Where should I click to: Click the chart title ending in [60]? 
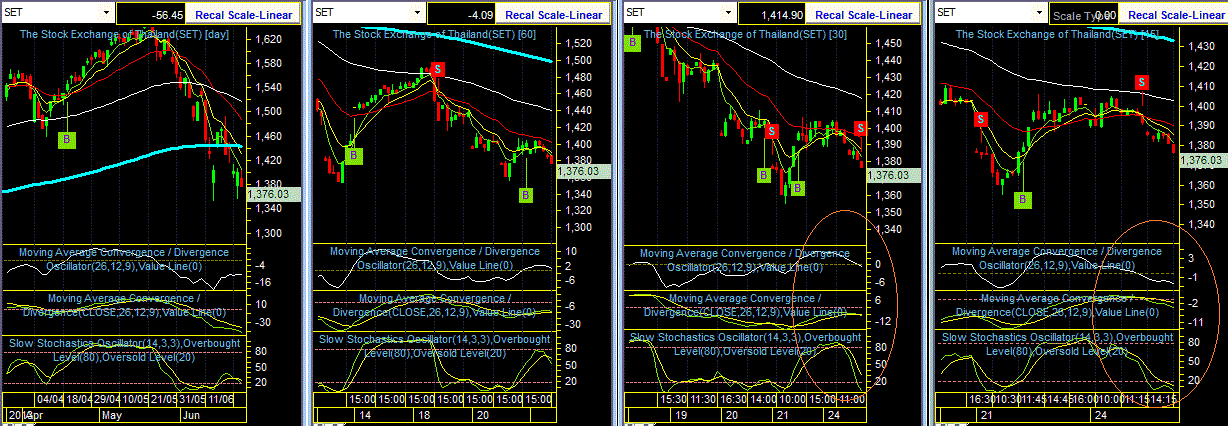[433, 33]
